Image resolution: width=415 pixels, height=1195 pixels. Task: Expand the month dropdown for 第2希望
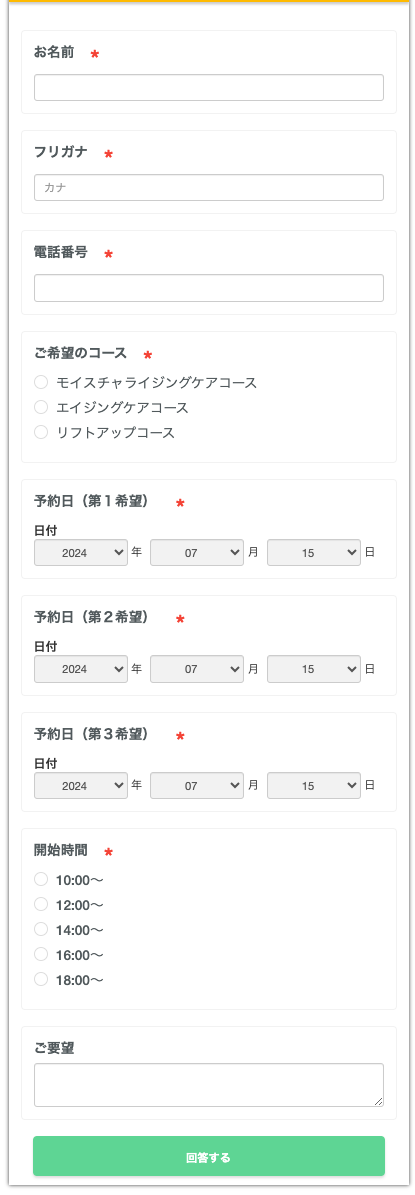[x=197, y=669]
